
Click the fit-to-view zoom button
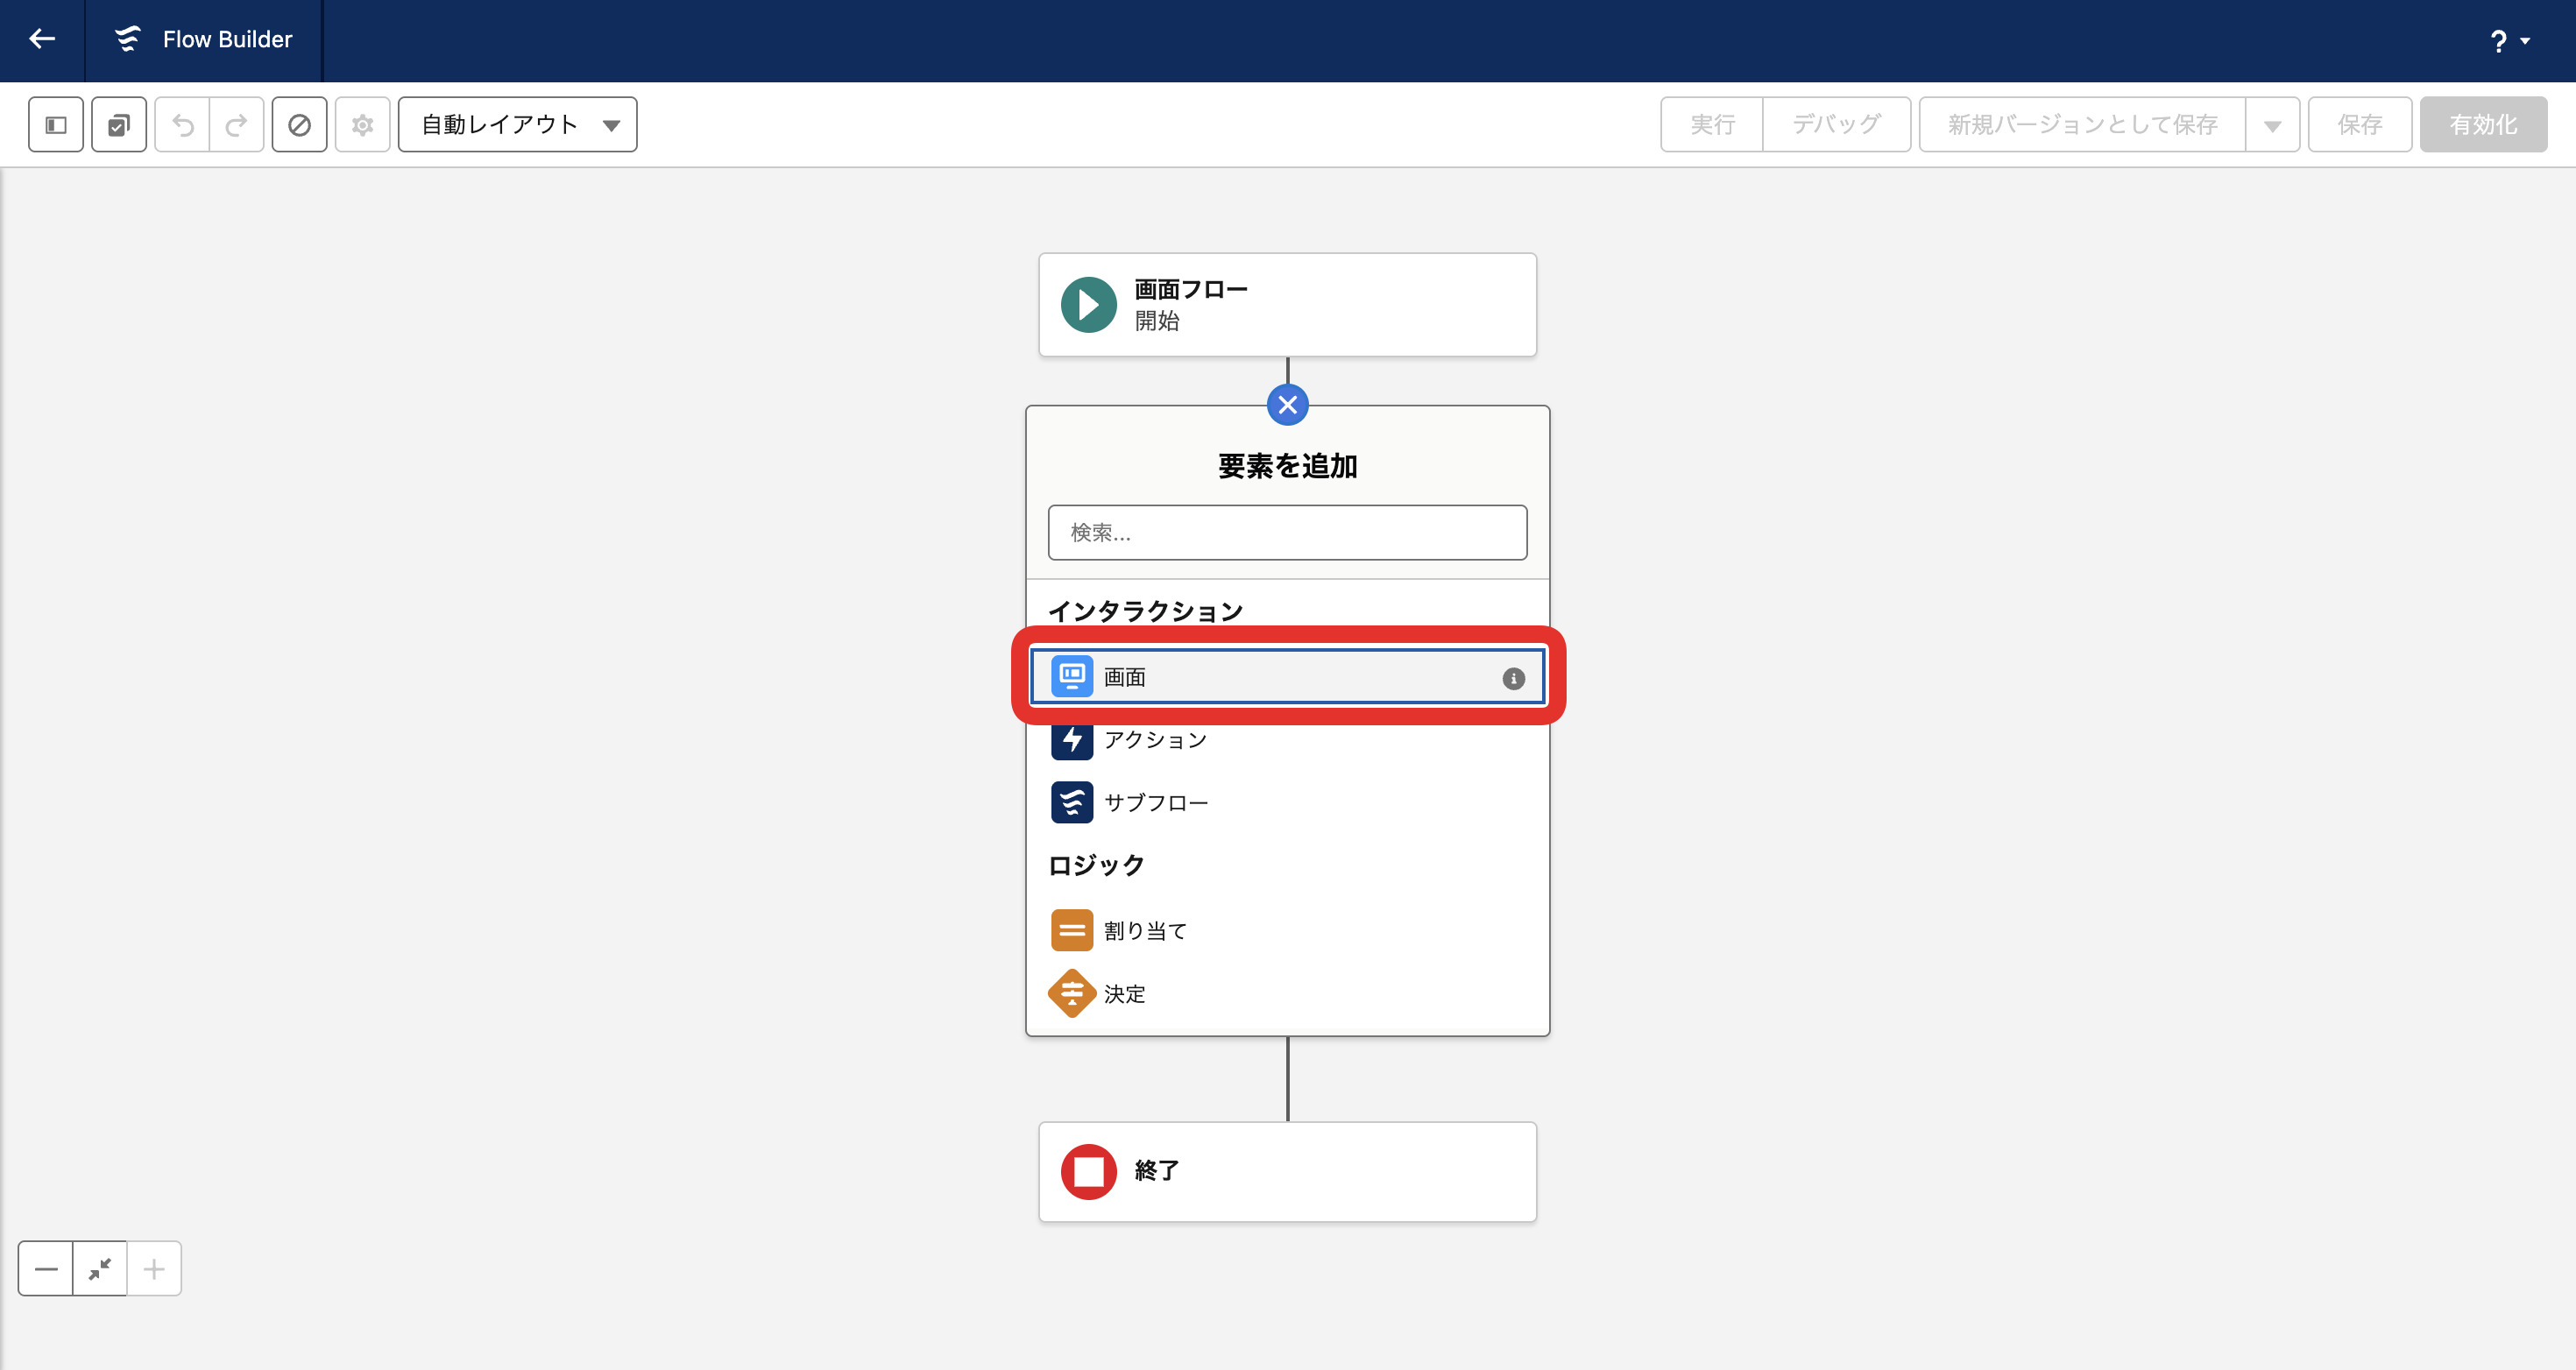pos(100,1269)
